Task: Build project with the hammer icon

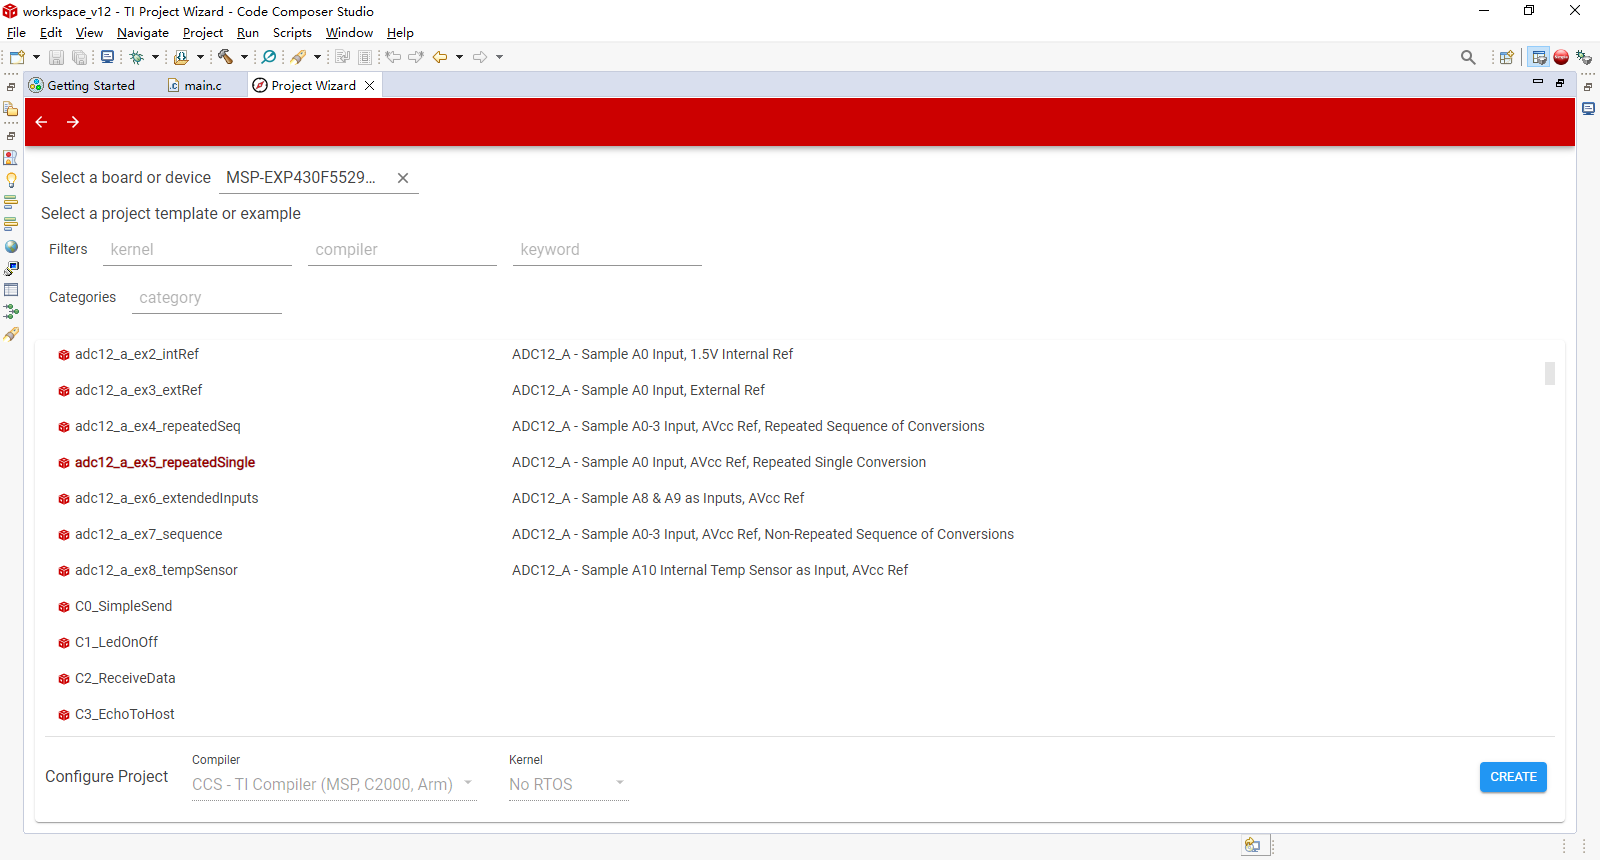Action: pyautogui.click(x=225, y=57)
